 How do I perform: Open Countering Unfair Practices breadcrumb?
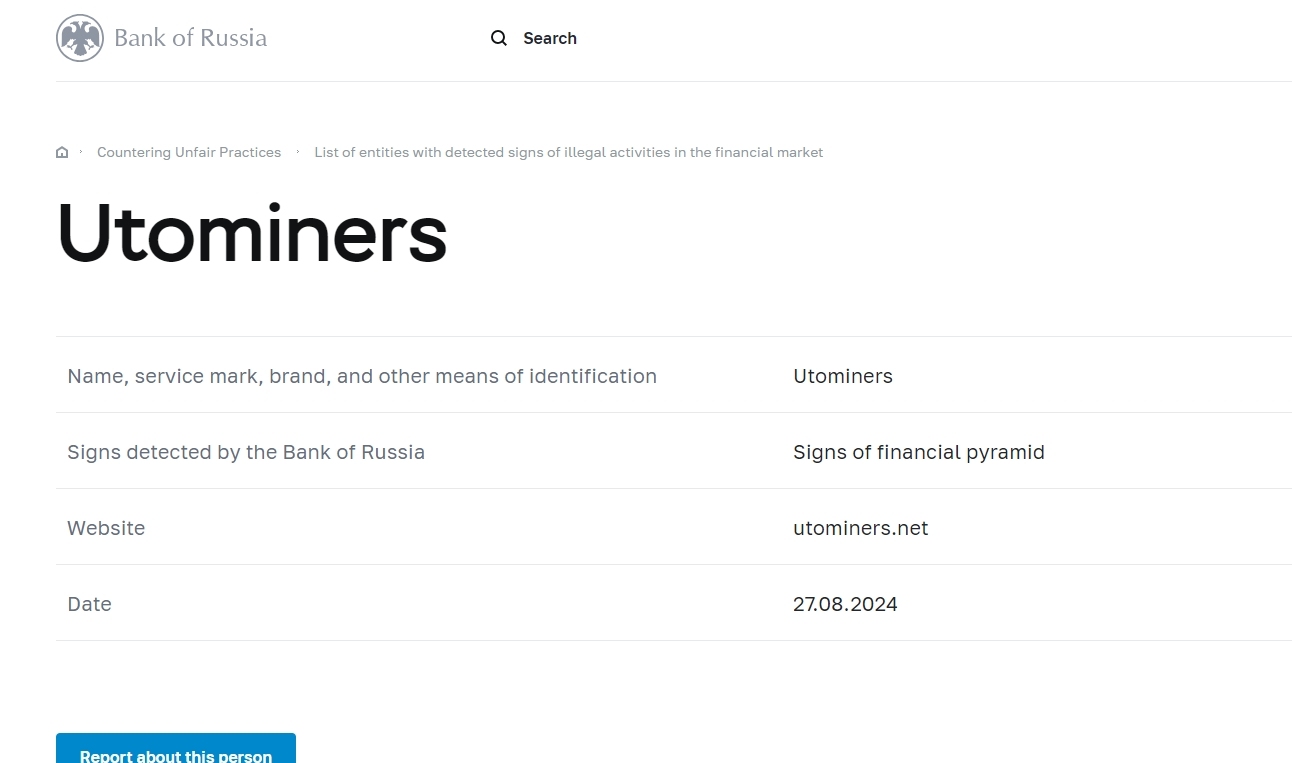point(189,153)
